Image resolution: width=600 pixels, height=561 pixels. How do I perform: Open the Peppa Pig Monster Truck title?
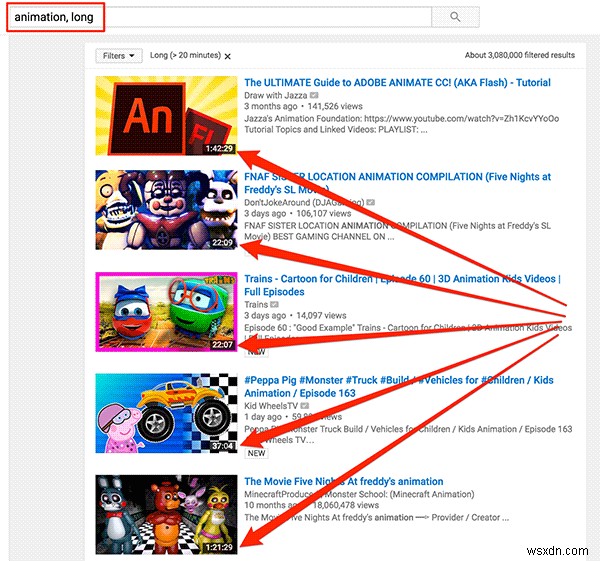click(x=399, y=387)
